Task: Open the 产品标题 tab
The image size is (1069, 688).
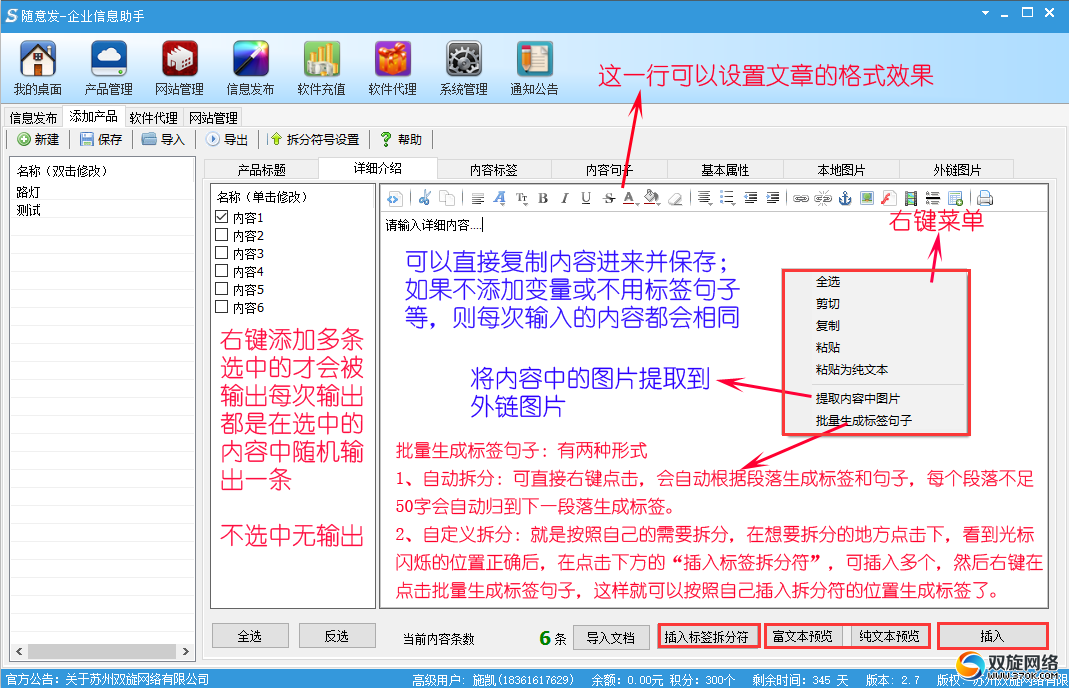Action: click(261, 170)
